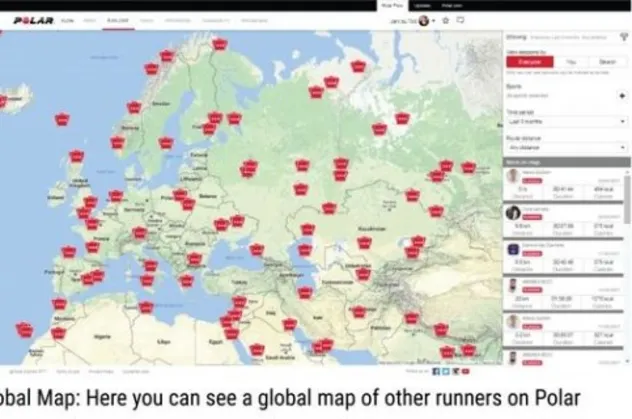Select the Everyone sessions filter
The width and height of the screenshot is (632, 419).
pos(530,62)
